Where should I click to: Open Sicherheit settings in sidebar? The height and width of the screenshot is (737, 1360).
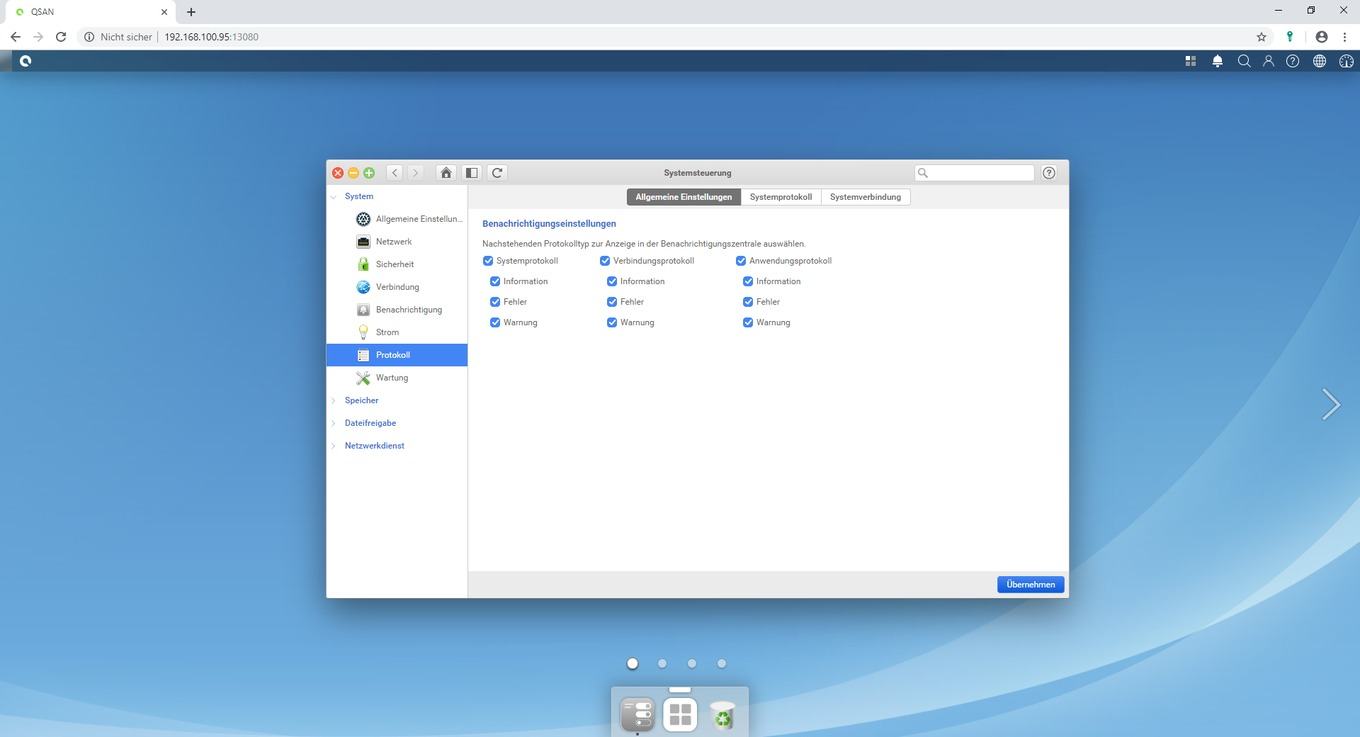tap(397, 264)
